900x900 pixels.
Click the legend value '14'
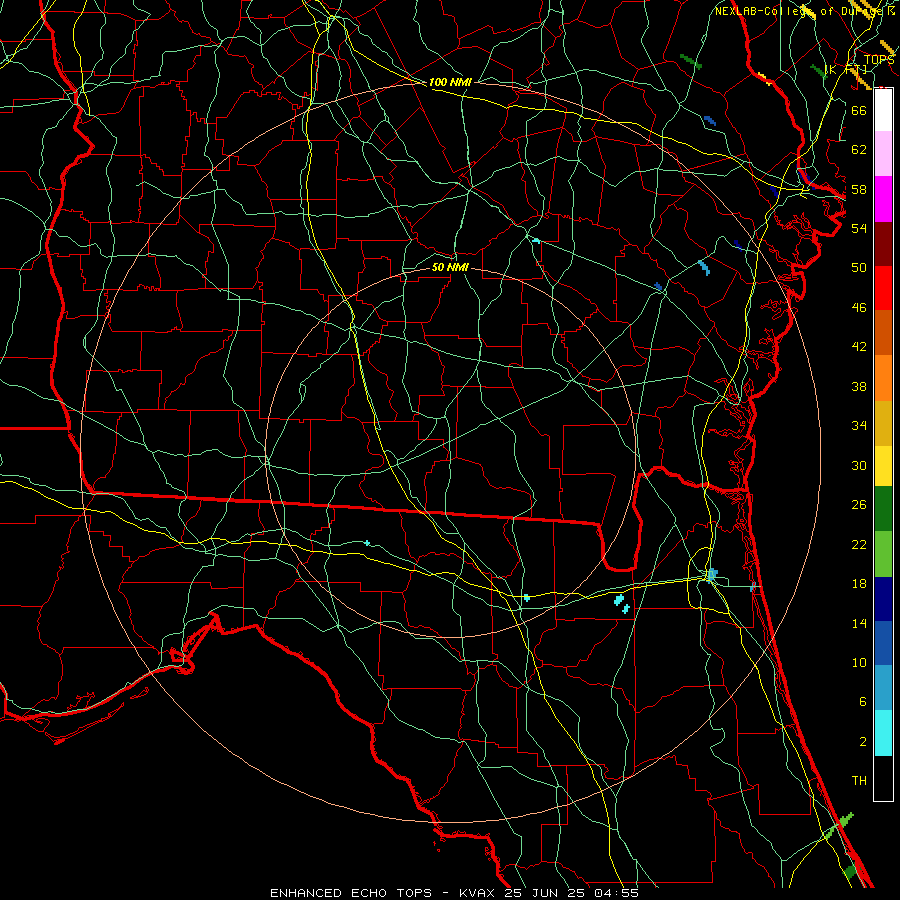[x=859, y=623]
